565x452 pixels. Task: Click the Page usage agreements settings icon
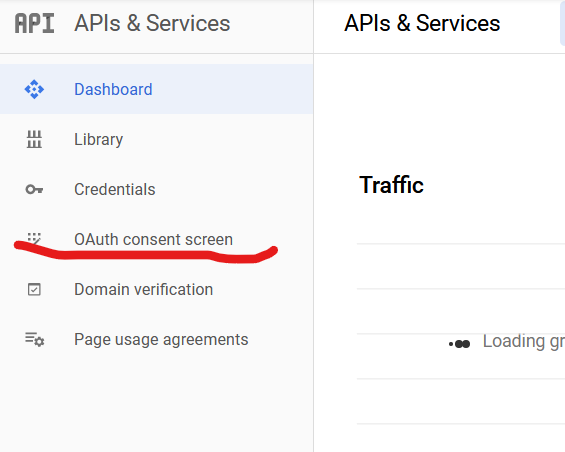(35, 340)
